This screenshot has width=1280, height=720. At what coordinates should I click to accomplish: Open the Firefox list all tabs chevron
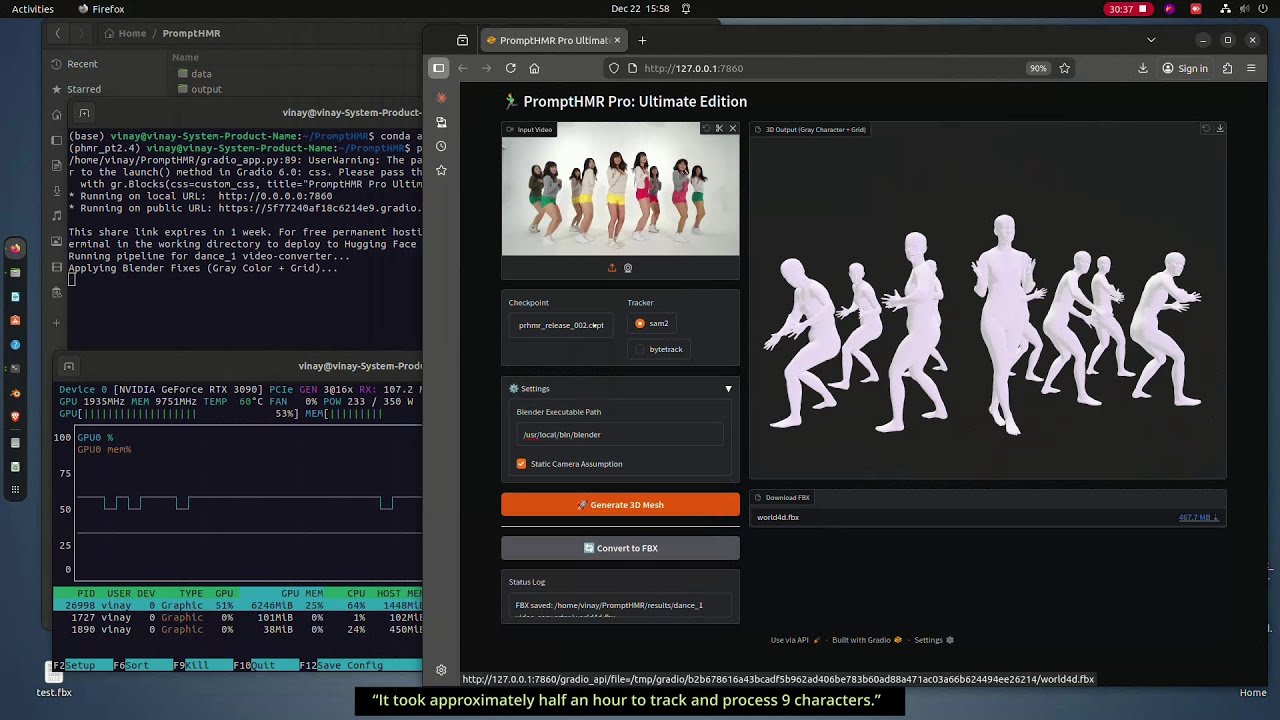tap(1151, 40)
